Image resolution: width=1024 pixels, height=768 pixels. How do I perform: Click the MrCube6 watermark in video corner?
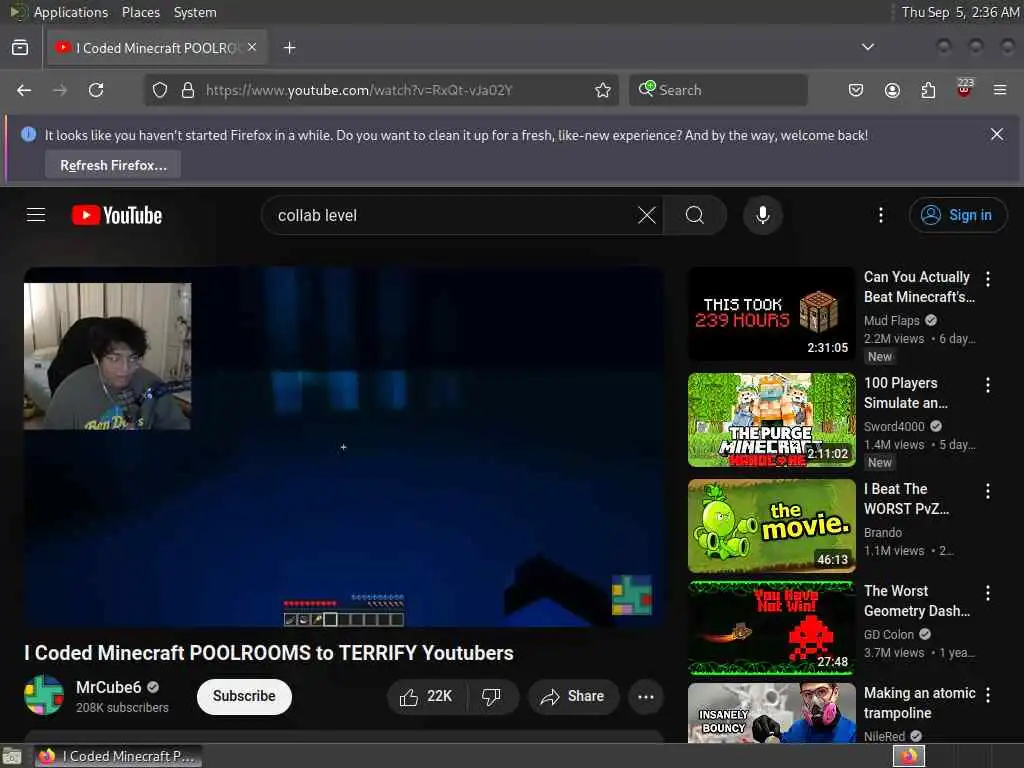[x=632, y=595]
